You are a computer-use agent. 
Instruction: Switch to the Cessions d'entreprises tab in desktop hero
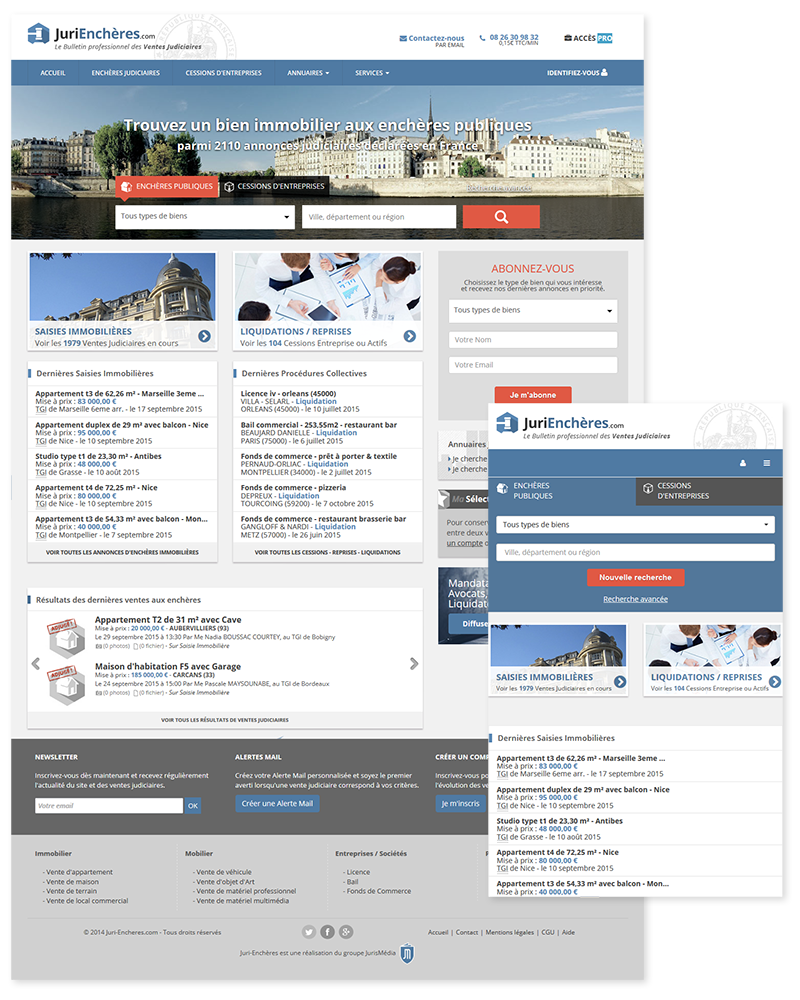coord(274,186)
